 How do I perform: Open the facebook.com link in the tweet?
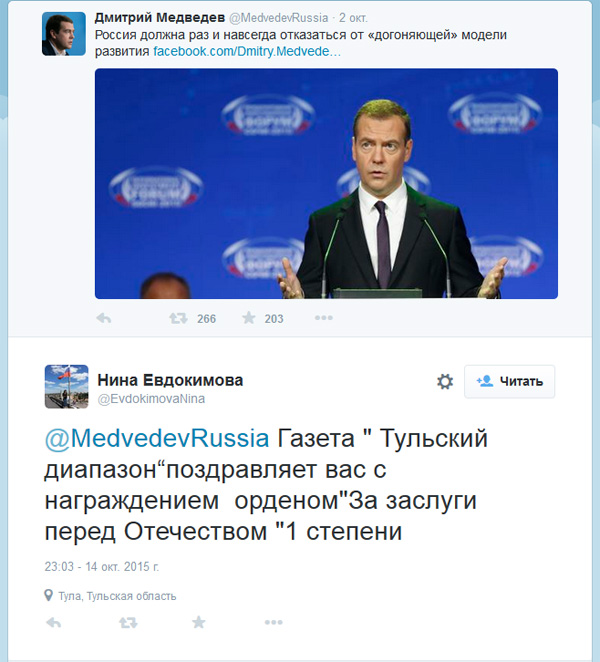[x=247, y=50]
